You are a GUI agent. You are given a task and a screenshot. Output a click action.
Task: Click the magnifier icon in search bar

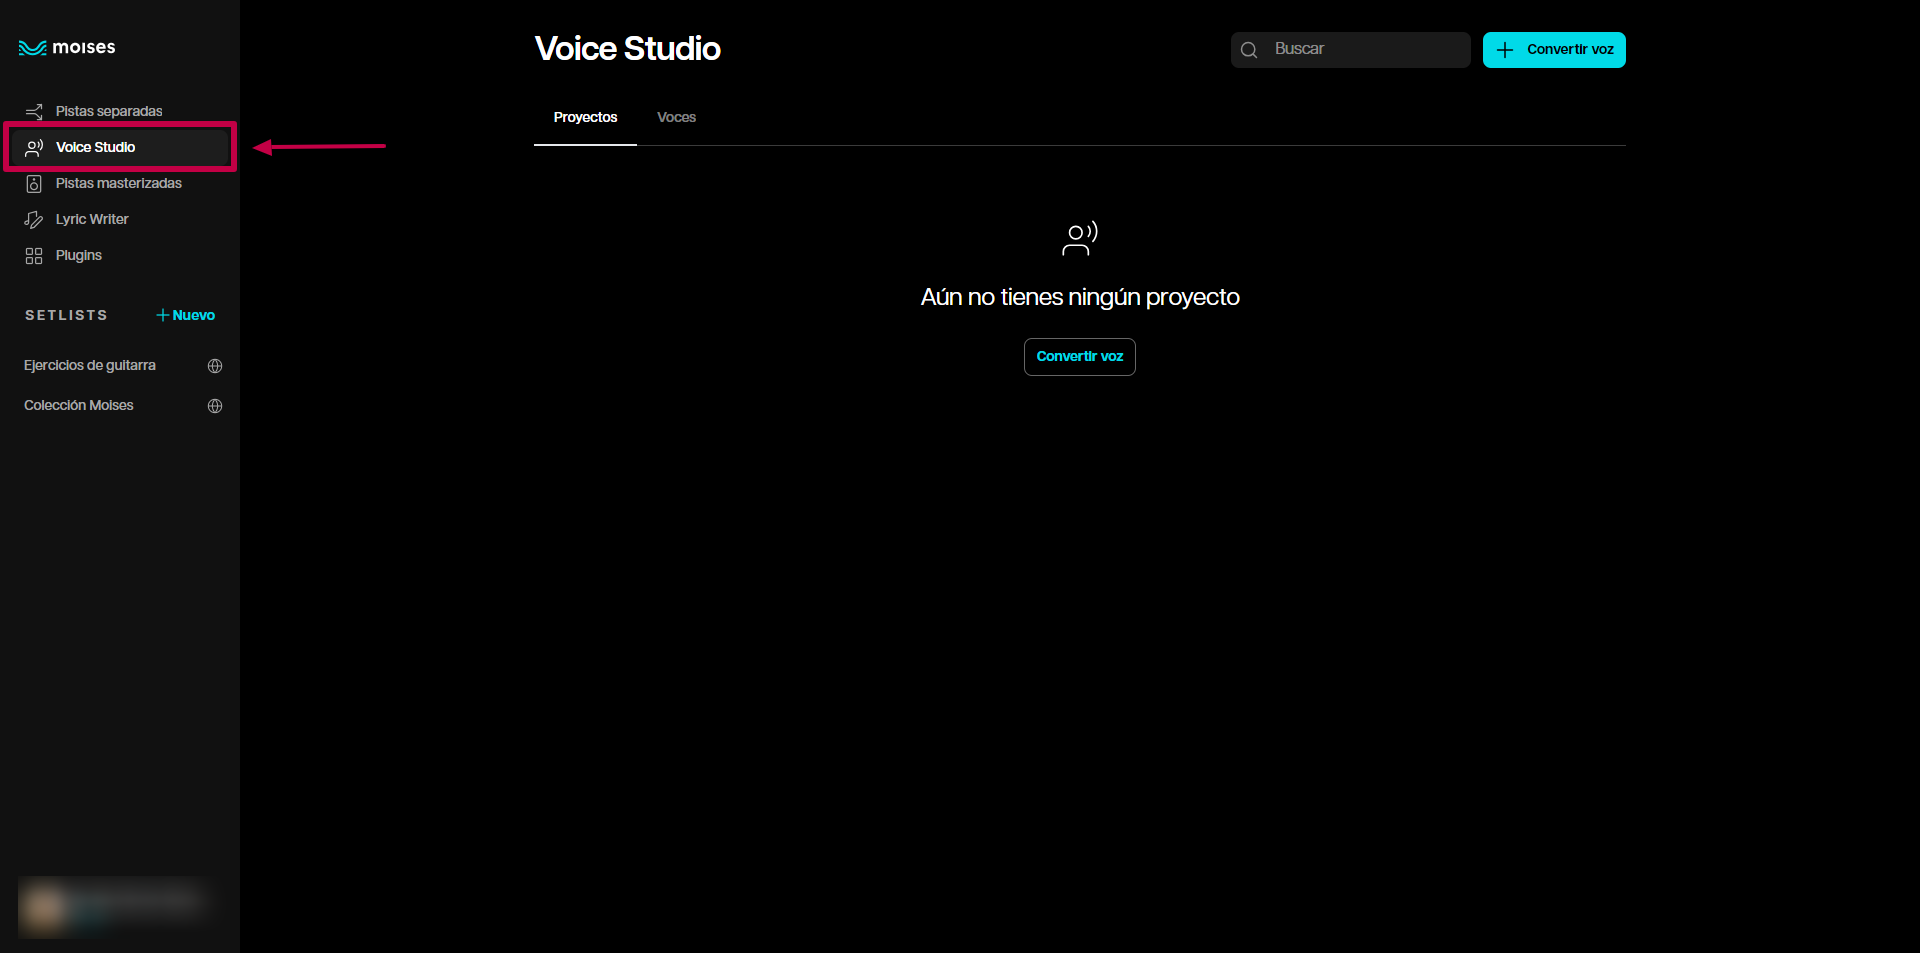[1249, 50]
